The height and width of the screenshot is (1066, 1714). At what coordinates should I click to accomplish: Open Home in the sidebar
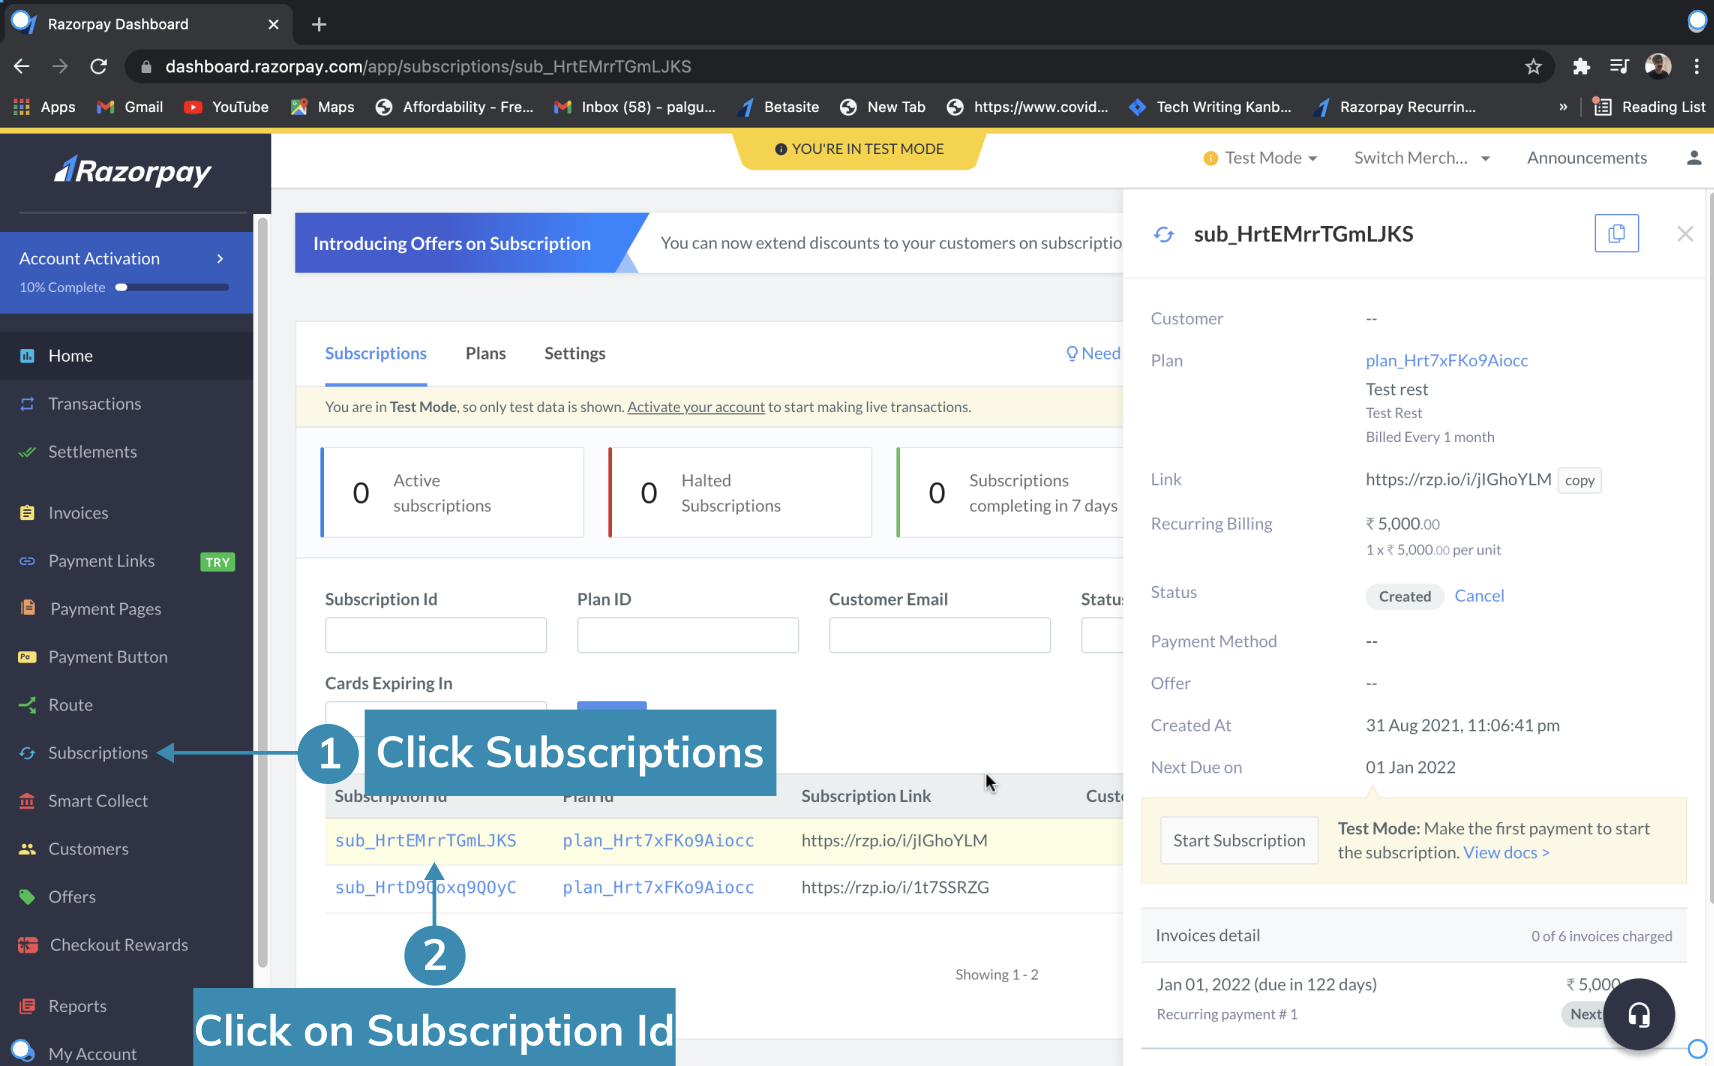coord(70,356)
